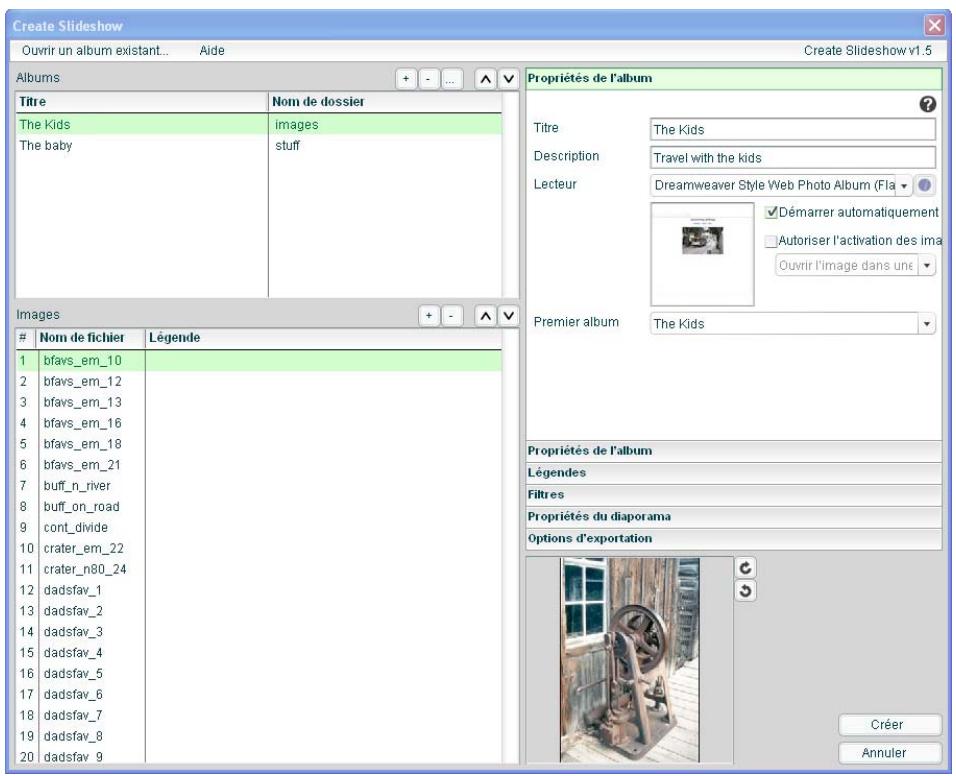Uncheck Démarrer automatiquement
This screenshot has width=956, height=776.
click(771, 212)
